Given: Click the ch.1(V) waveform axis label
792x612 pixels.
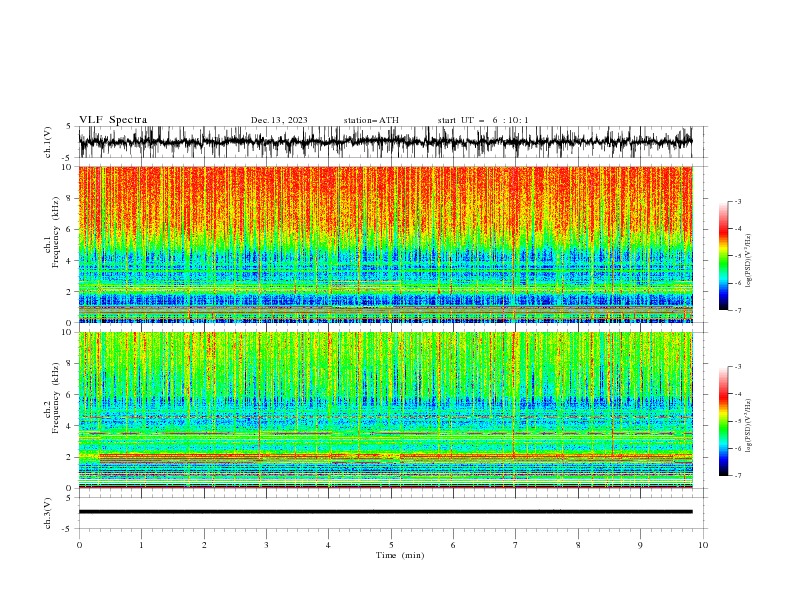Looking at the screenshot, I should click(x=48, y=142).
